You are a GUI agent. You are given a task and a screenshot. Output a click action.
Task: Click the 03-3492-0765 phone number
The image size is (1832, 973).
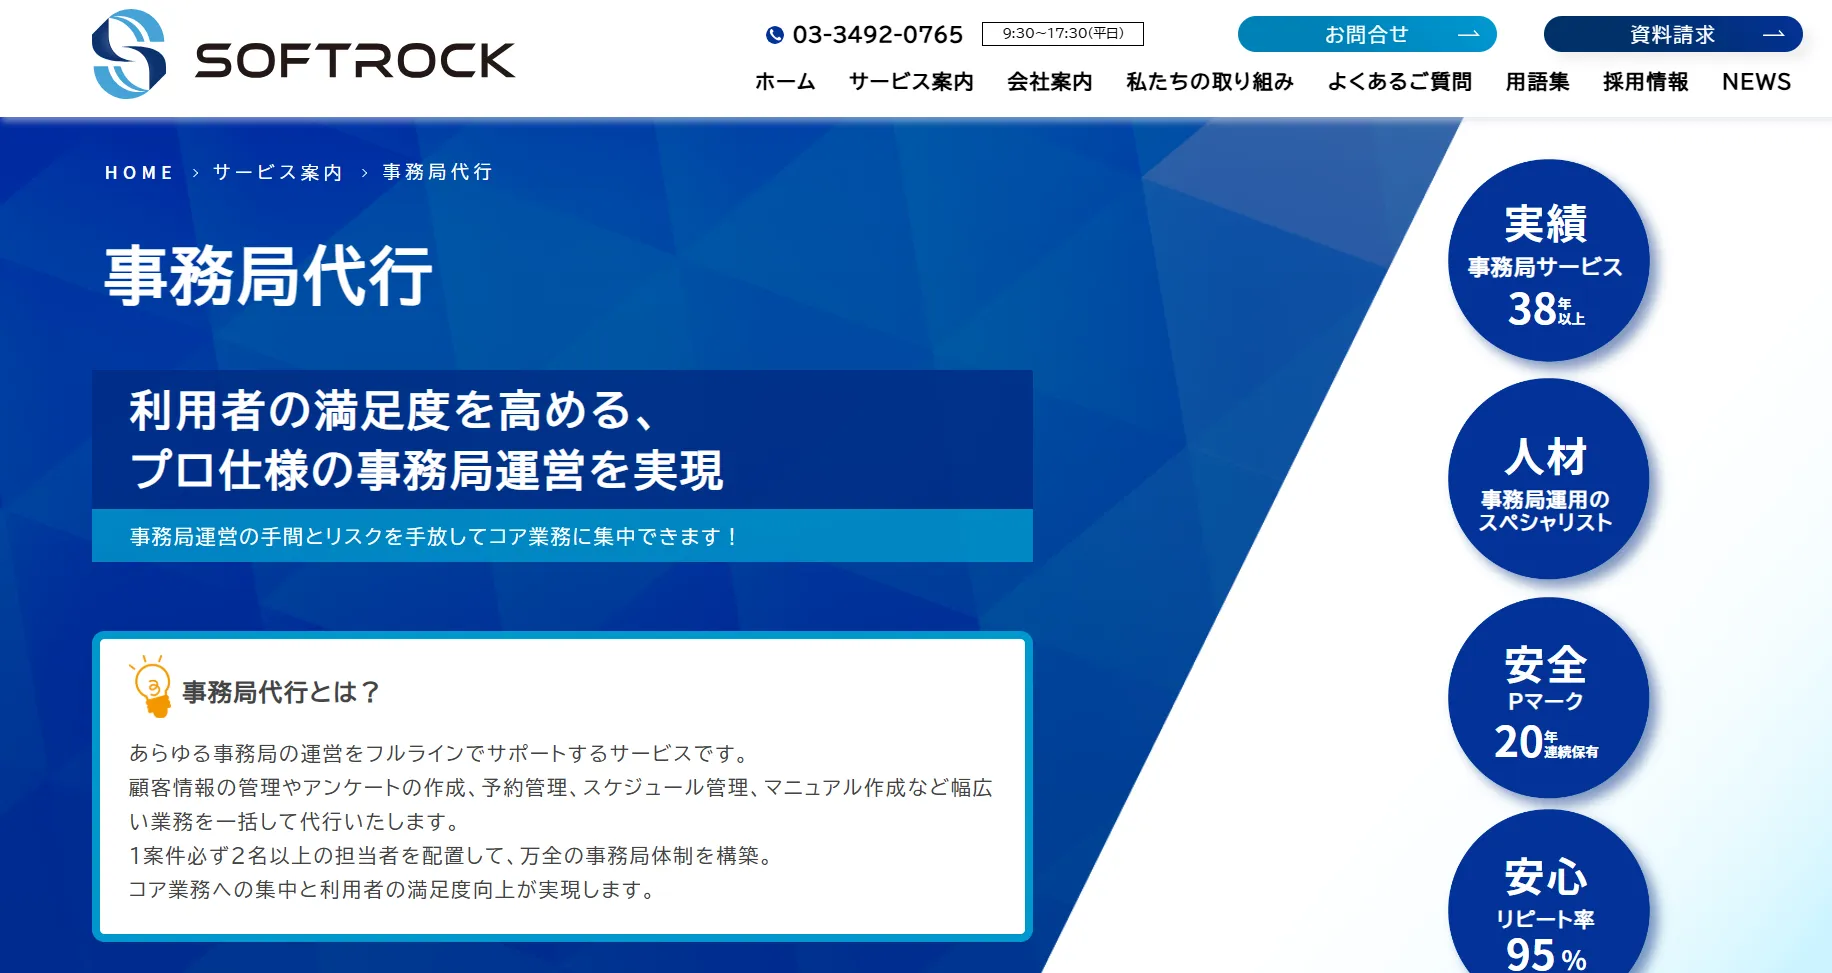tap(877, 34)
